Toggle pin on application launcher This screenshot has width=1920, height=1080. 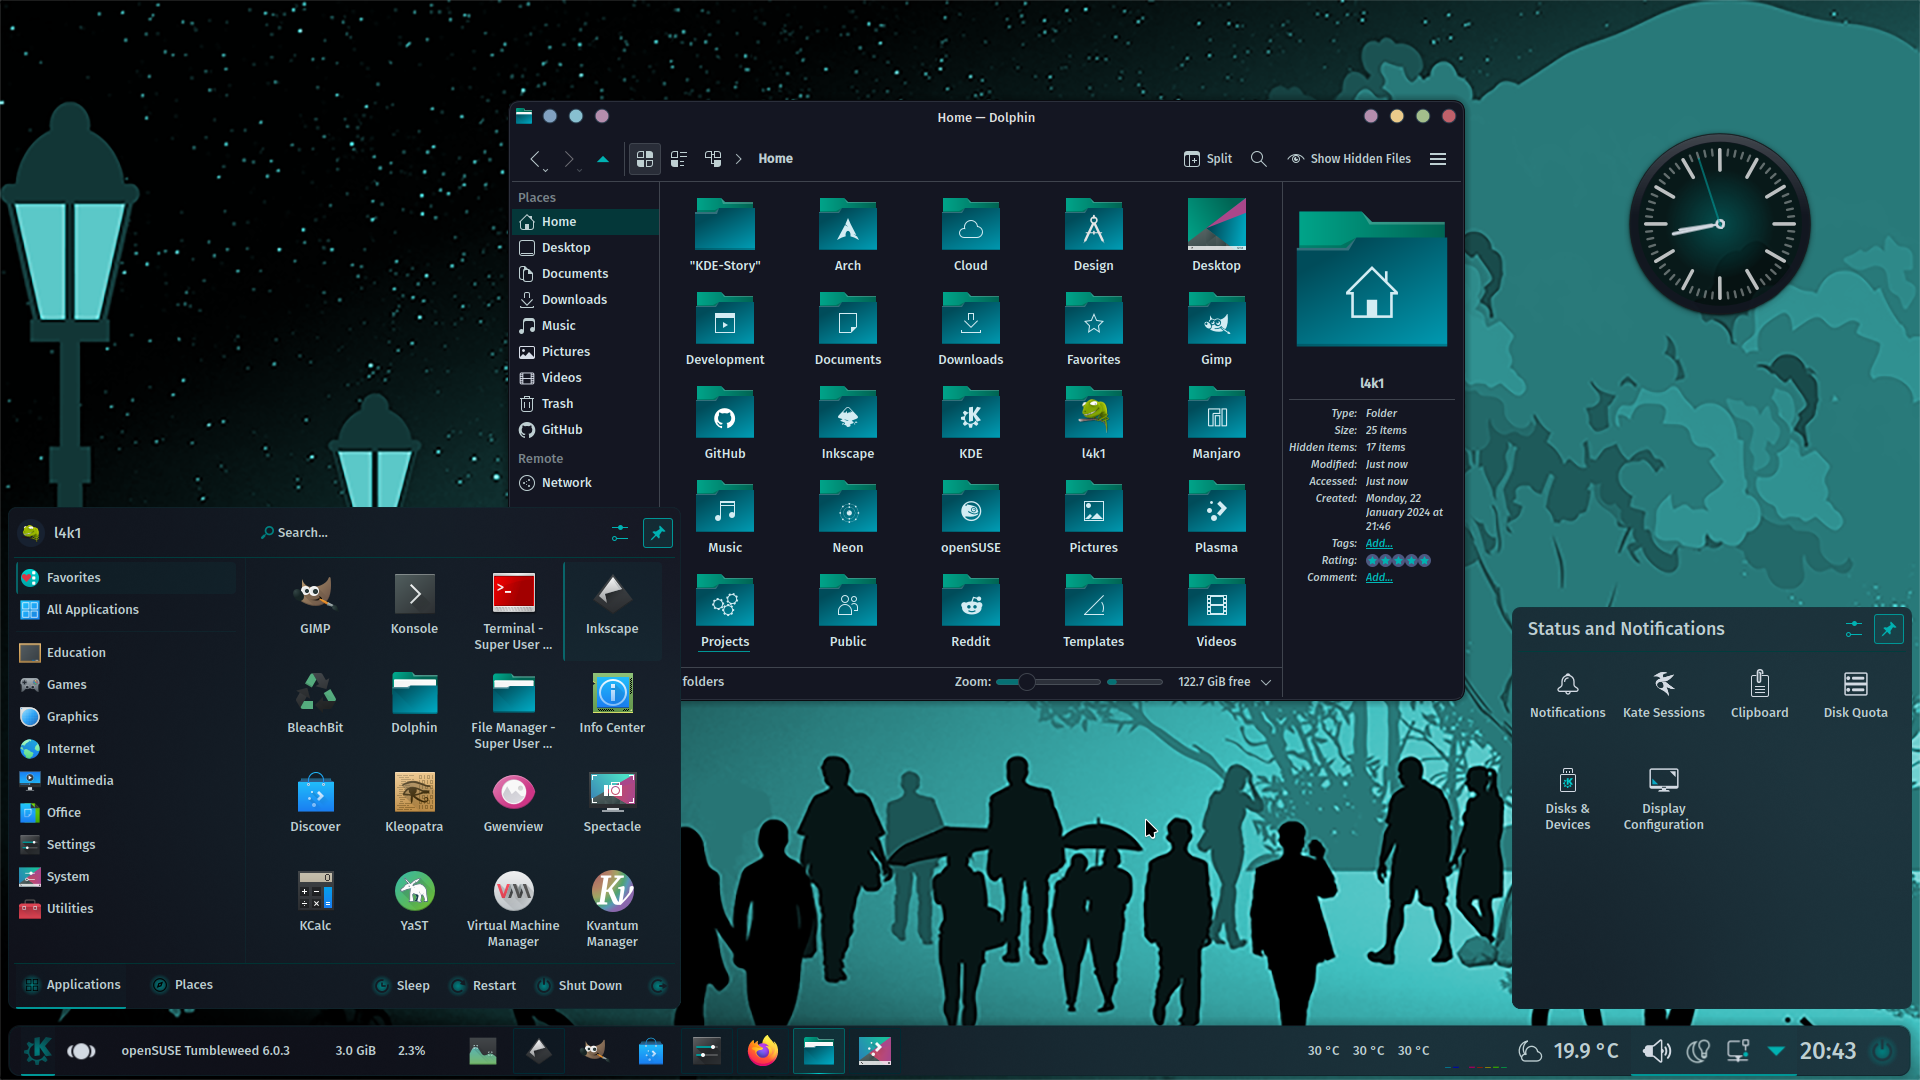pos(658,533)
